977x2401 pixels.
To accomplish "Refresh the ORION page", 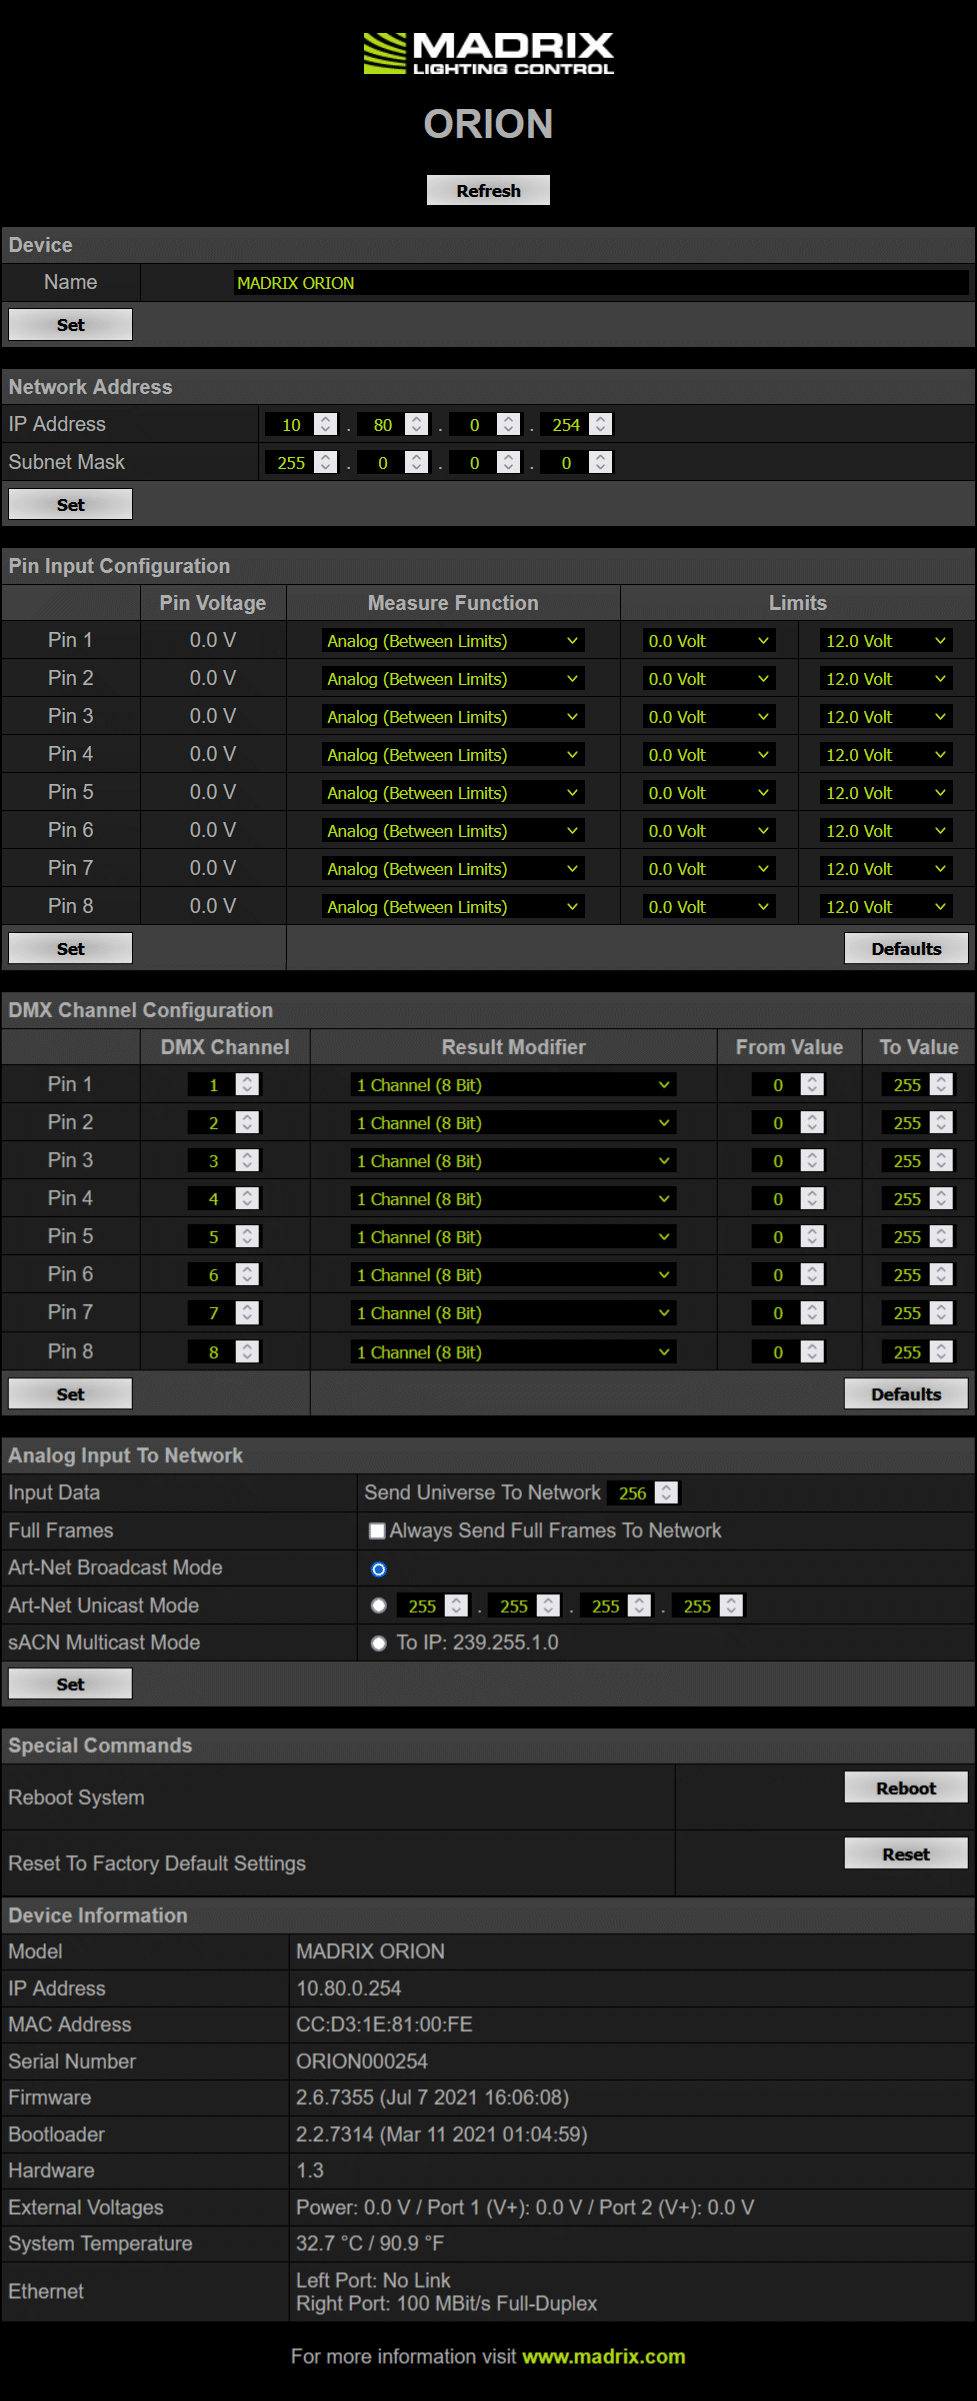I will (x=488, y=190).
